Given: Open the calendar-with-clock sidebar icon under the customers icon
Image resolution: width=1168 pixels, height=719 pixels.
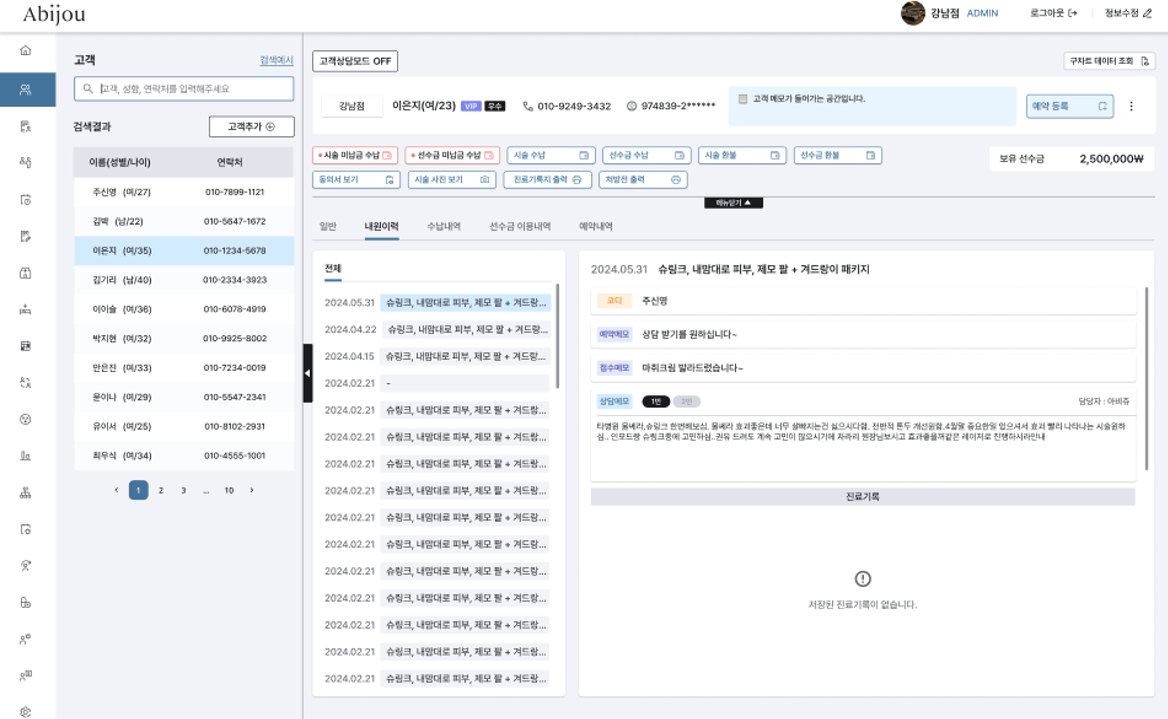Looking at the screenshot, I should tap(25, 200).
